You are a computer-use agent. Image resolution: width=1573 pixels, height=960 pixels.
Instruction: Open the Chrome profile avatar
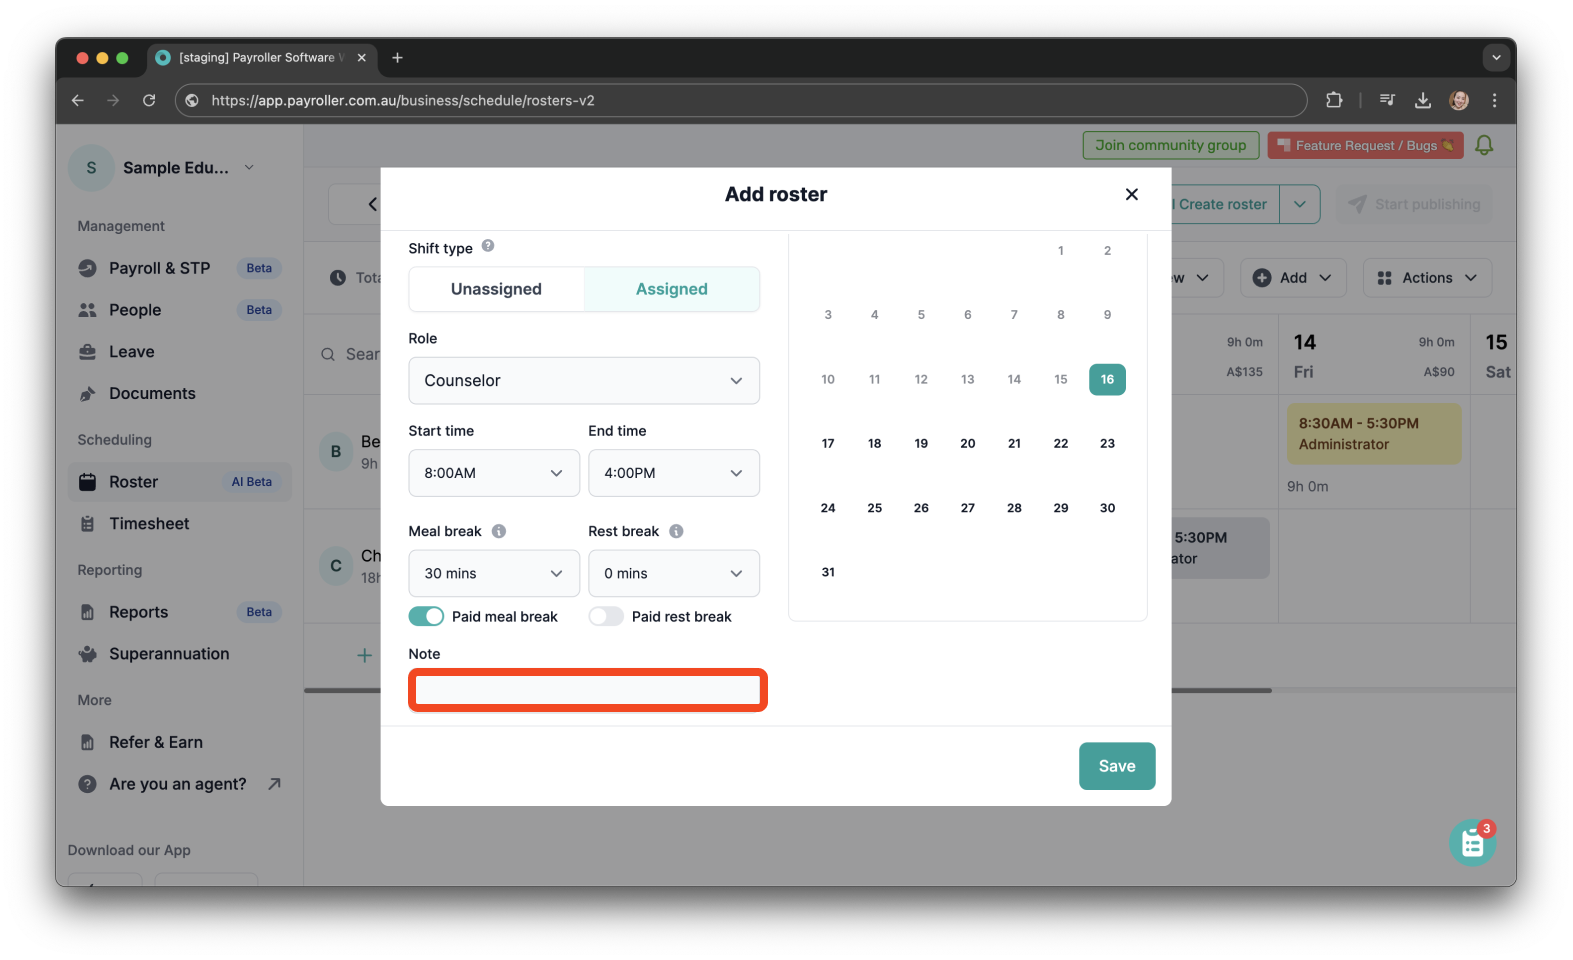1459,100
